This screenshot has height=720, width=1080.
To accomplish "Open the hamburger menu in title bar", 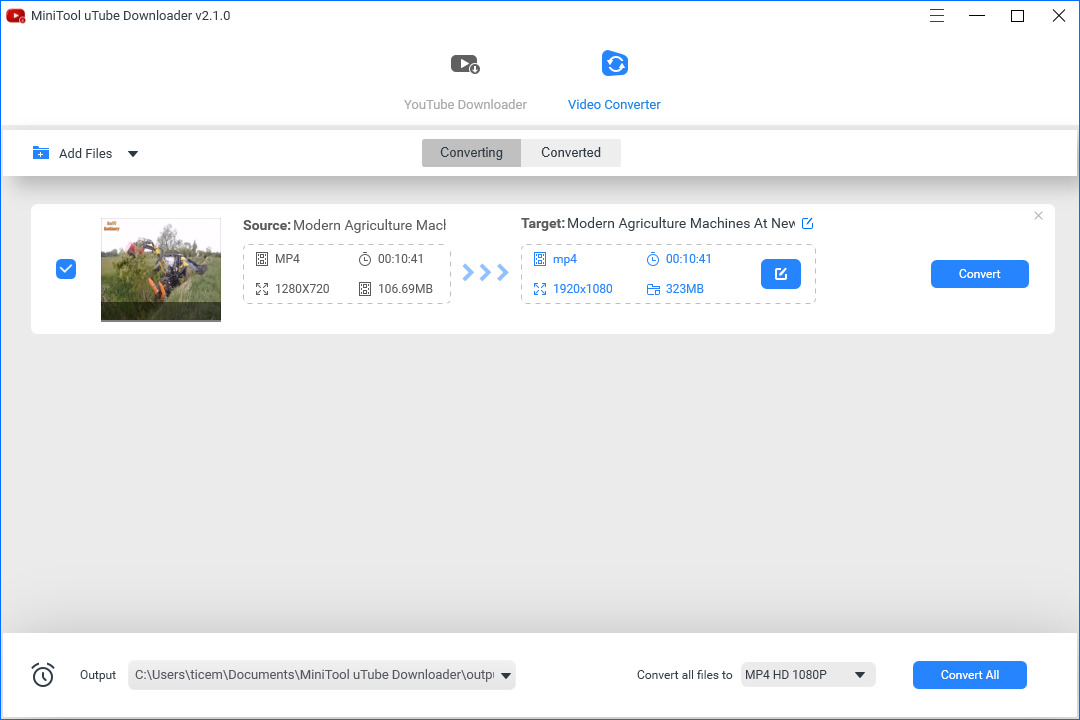I will click(937, 15).
